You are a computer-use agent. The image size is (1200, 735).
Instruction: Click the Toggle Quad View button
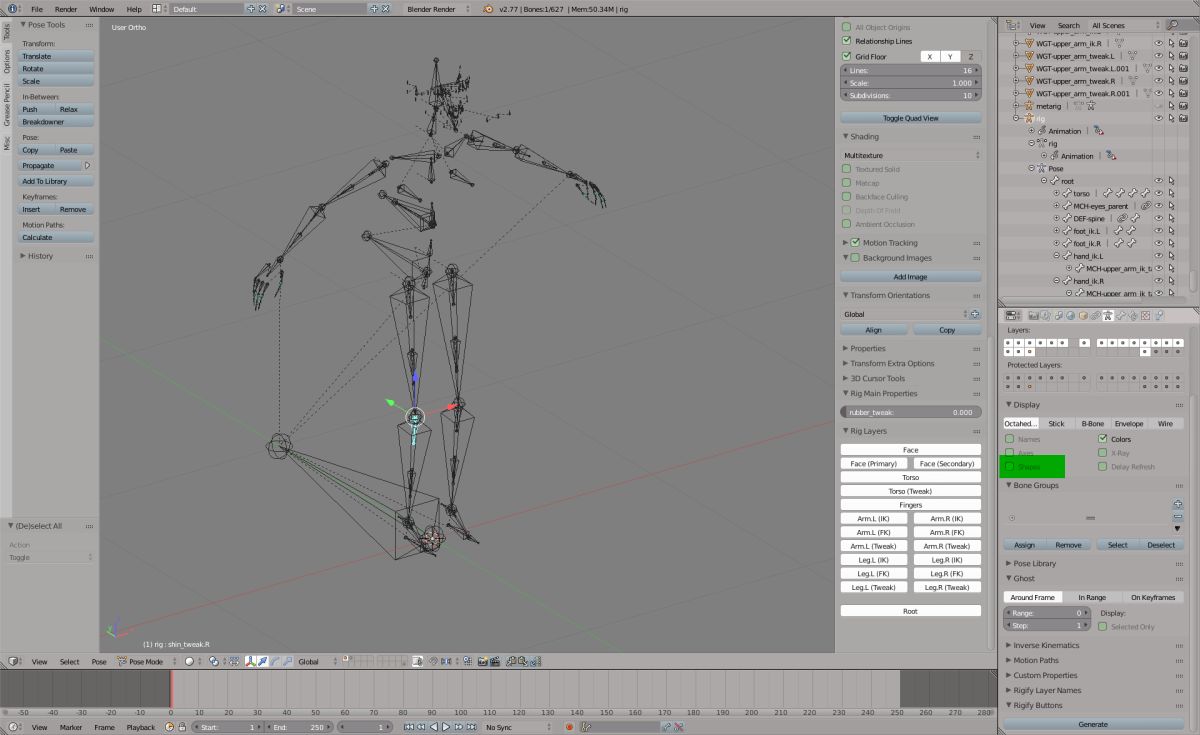tap(910, 118)
